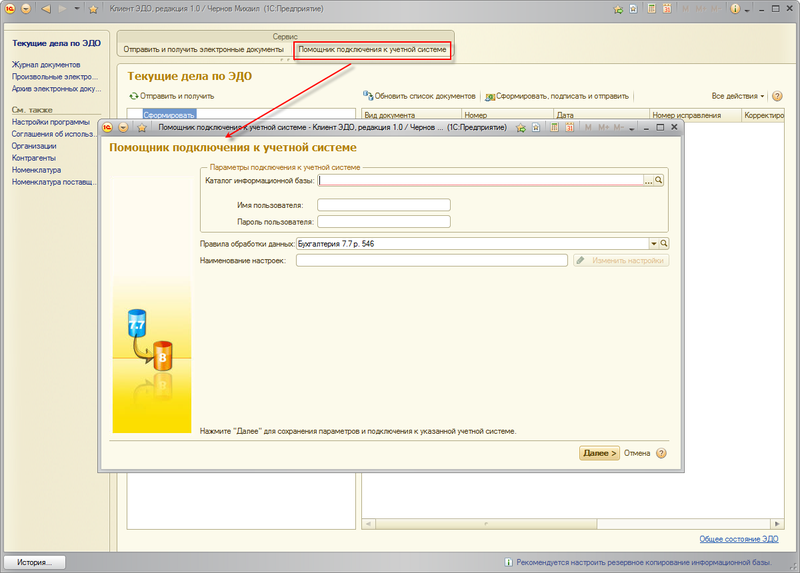Open the dropdown arrow next to info icon
This screenshot has height=573, width=800.
pyautogui.click(x=746, y=10)
